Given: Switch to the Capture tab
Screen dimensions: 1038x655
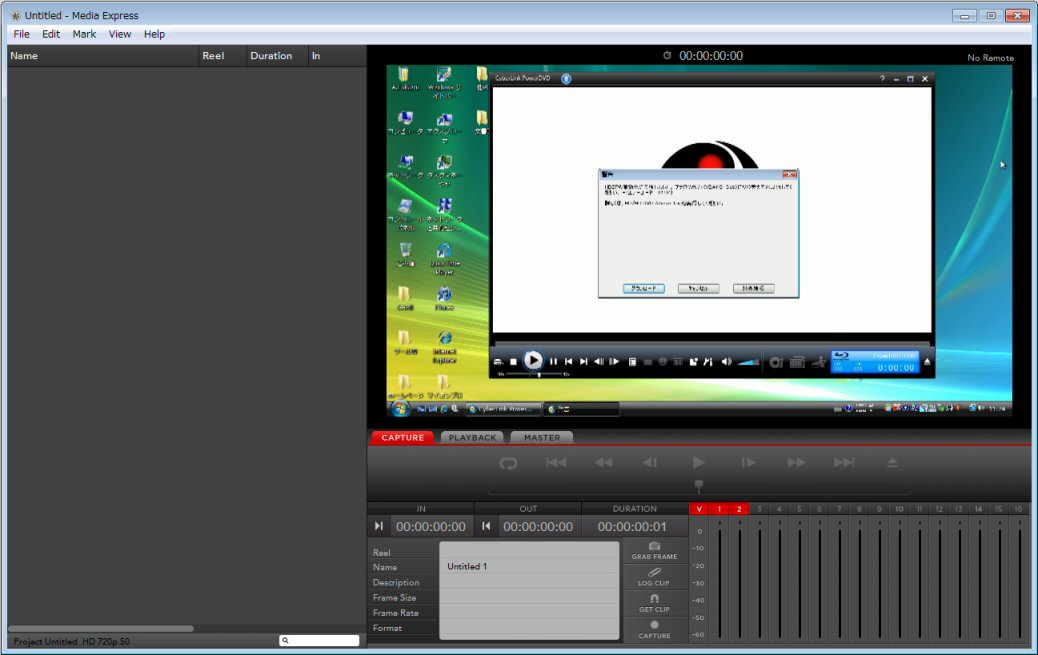Looking at the screenshot, I should 402,437.
